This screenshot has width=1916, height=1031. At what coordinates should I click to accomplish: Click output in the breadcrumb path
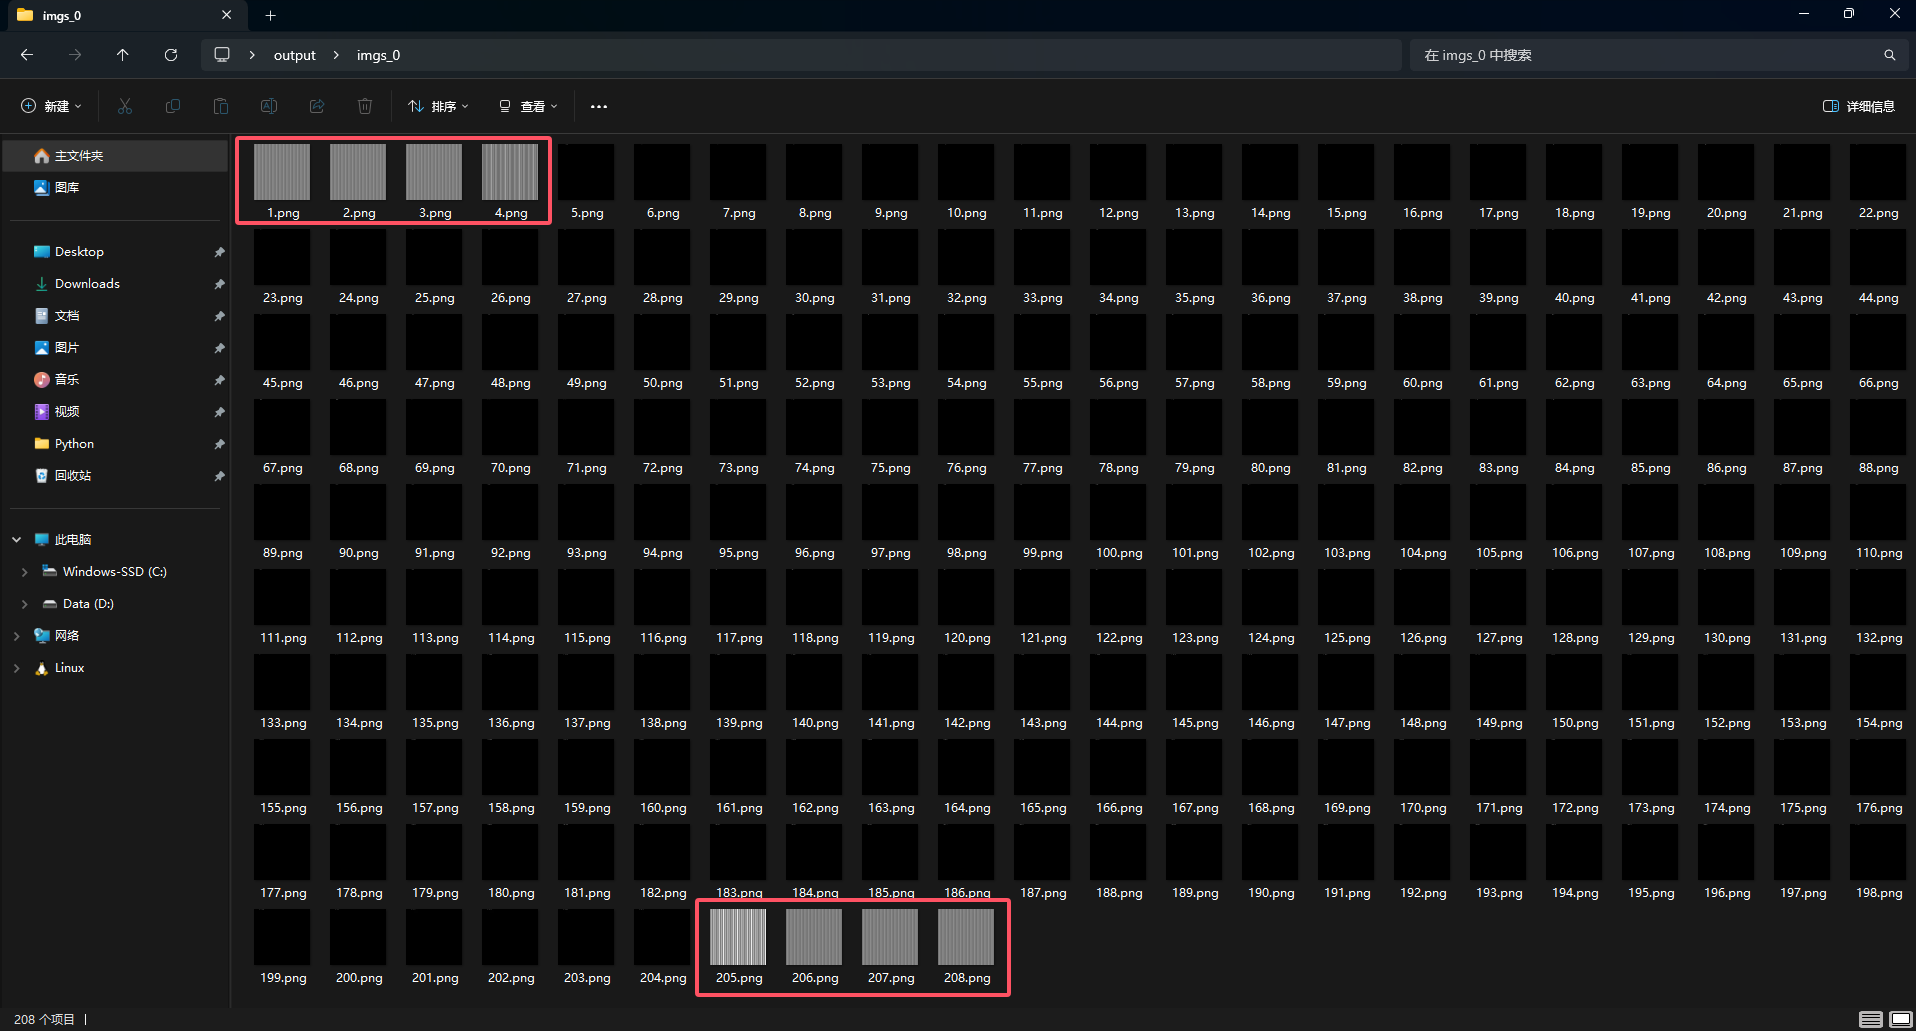click(x=294, y=55)
